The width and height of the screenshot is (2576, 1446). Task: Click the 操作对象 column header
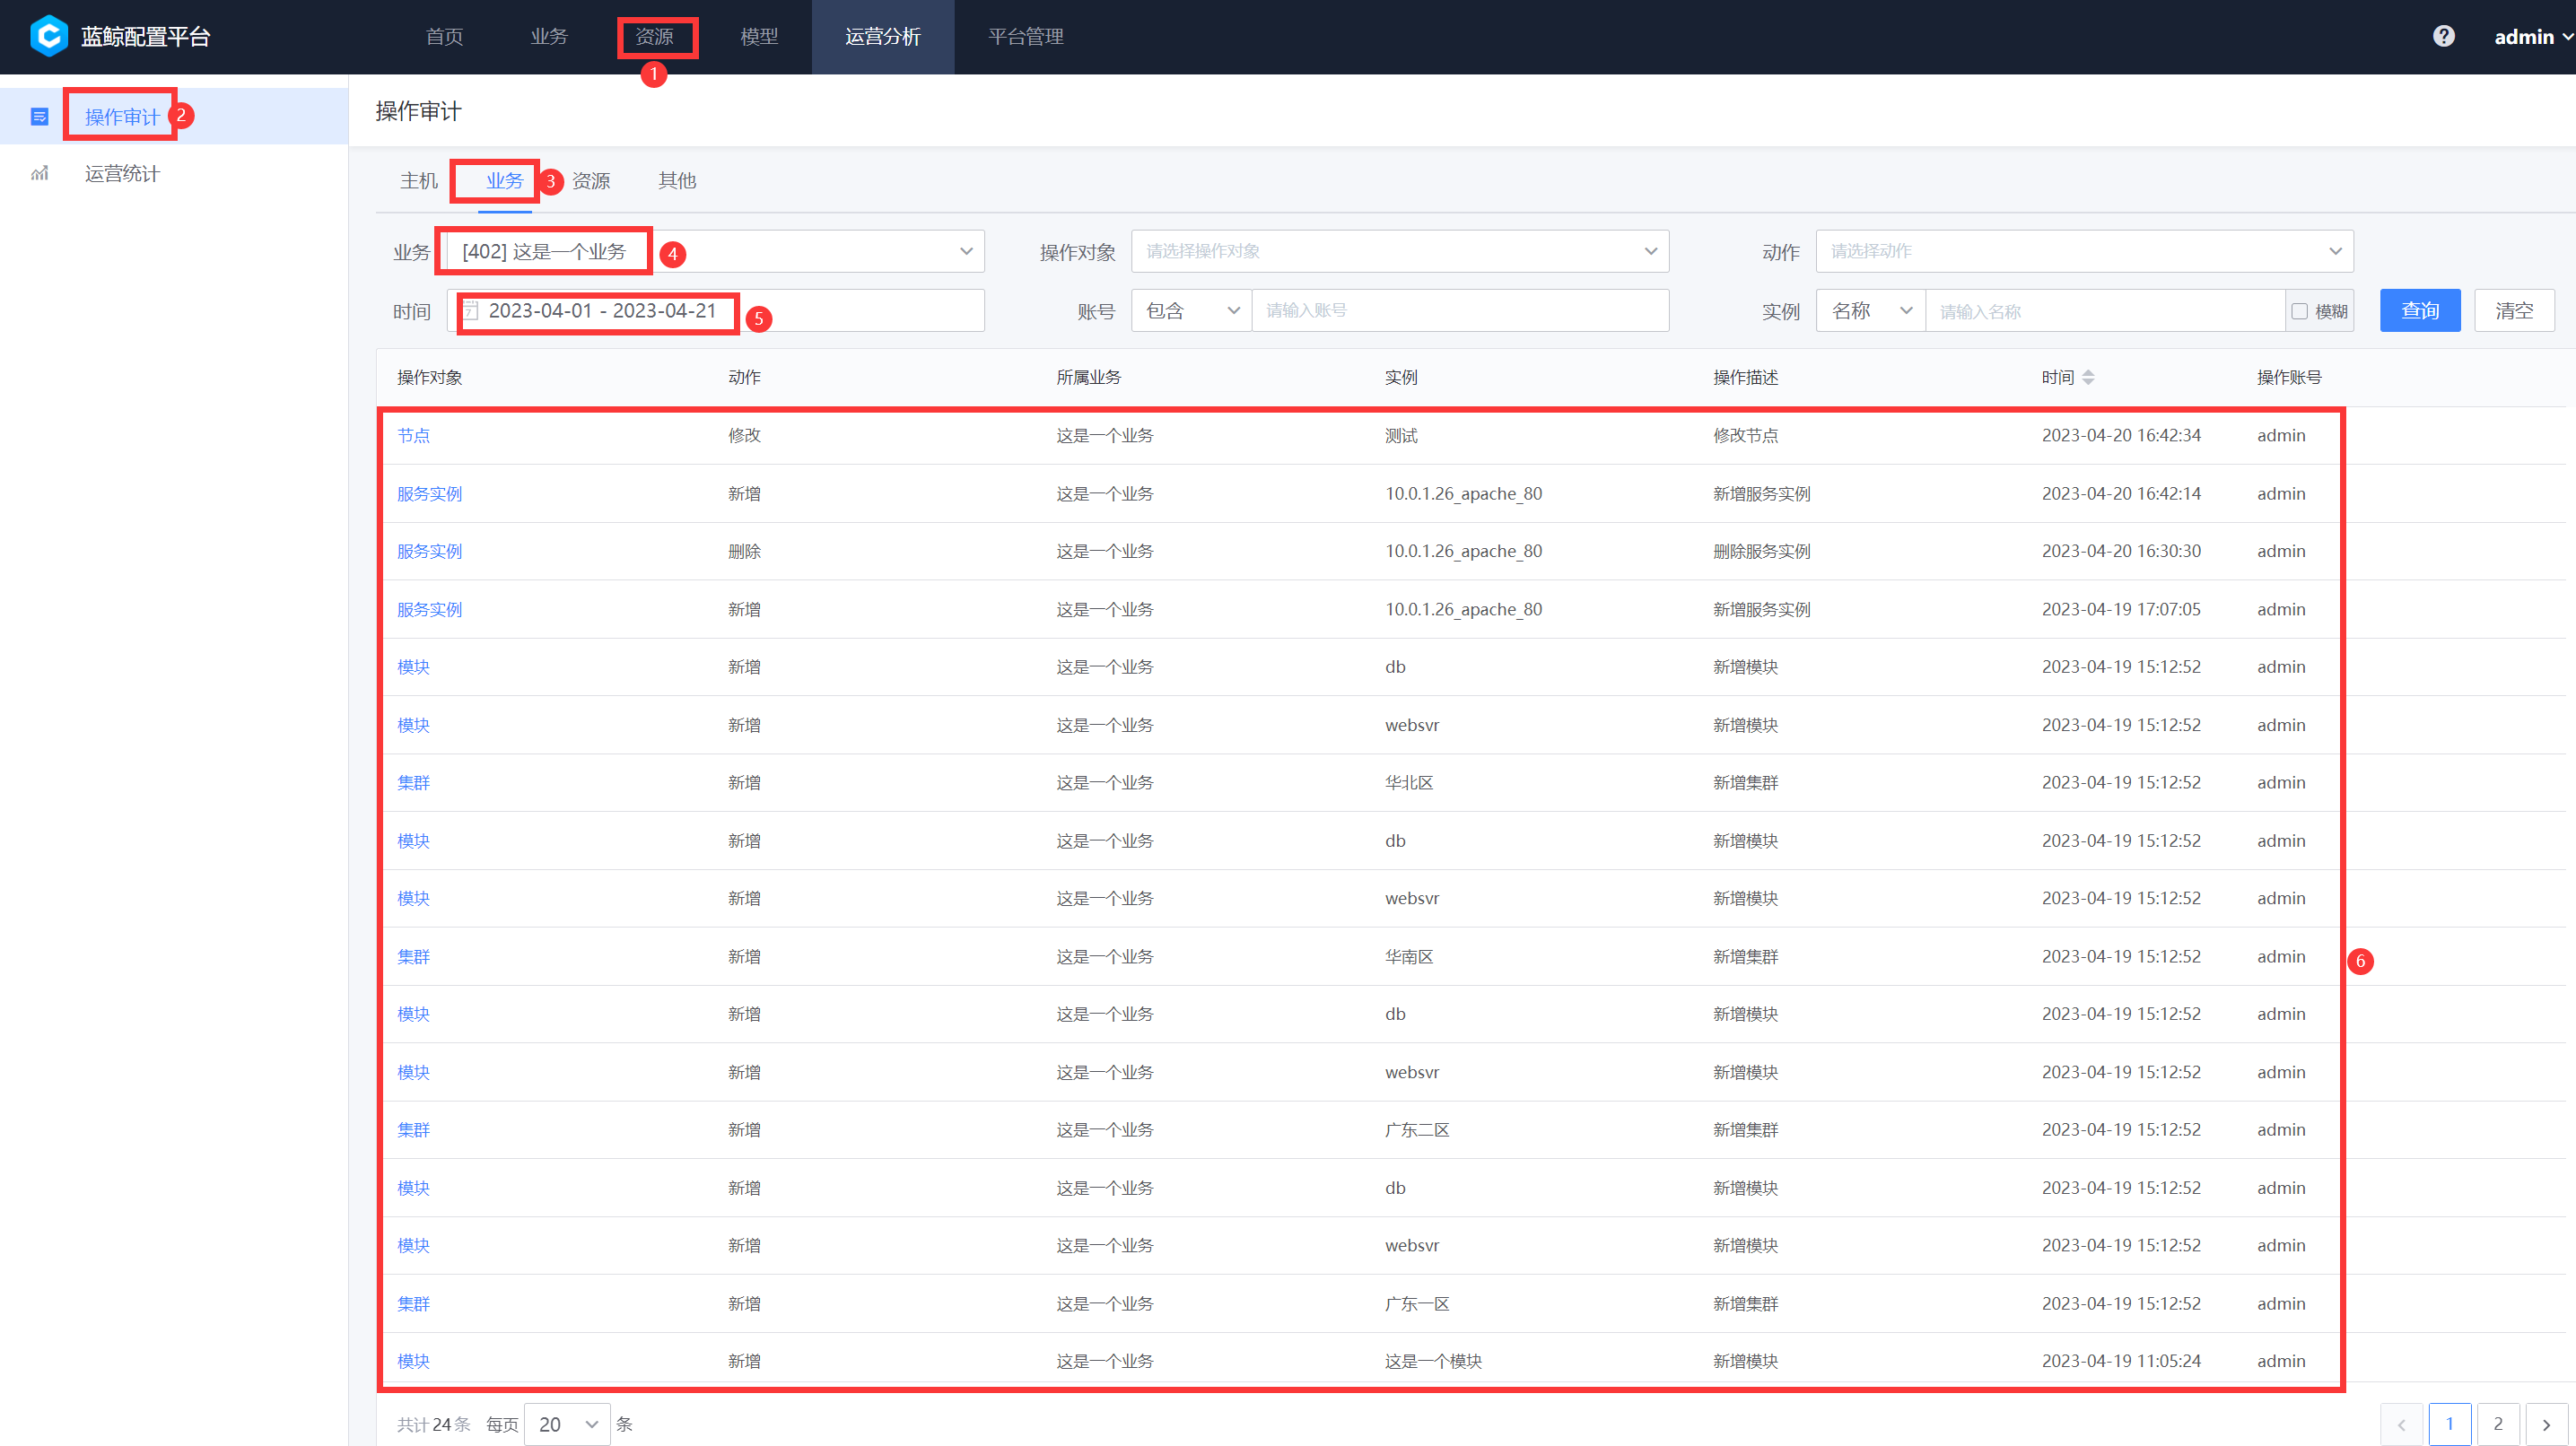point(429,378)
